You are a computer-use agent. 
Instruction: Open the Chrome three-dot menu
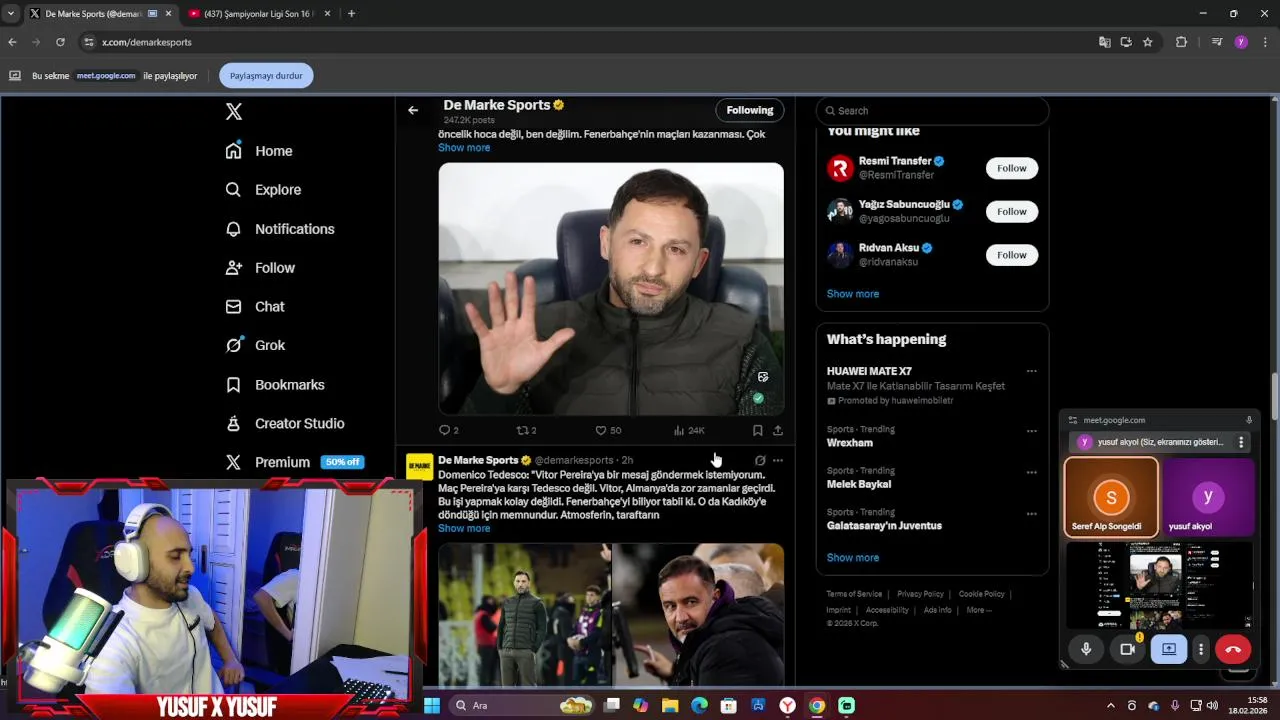1266,42
